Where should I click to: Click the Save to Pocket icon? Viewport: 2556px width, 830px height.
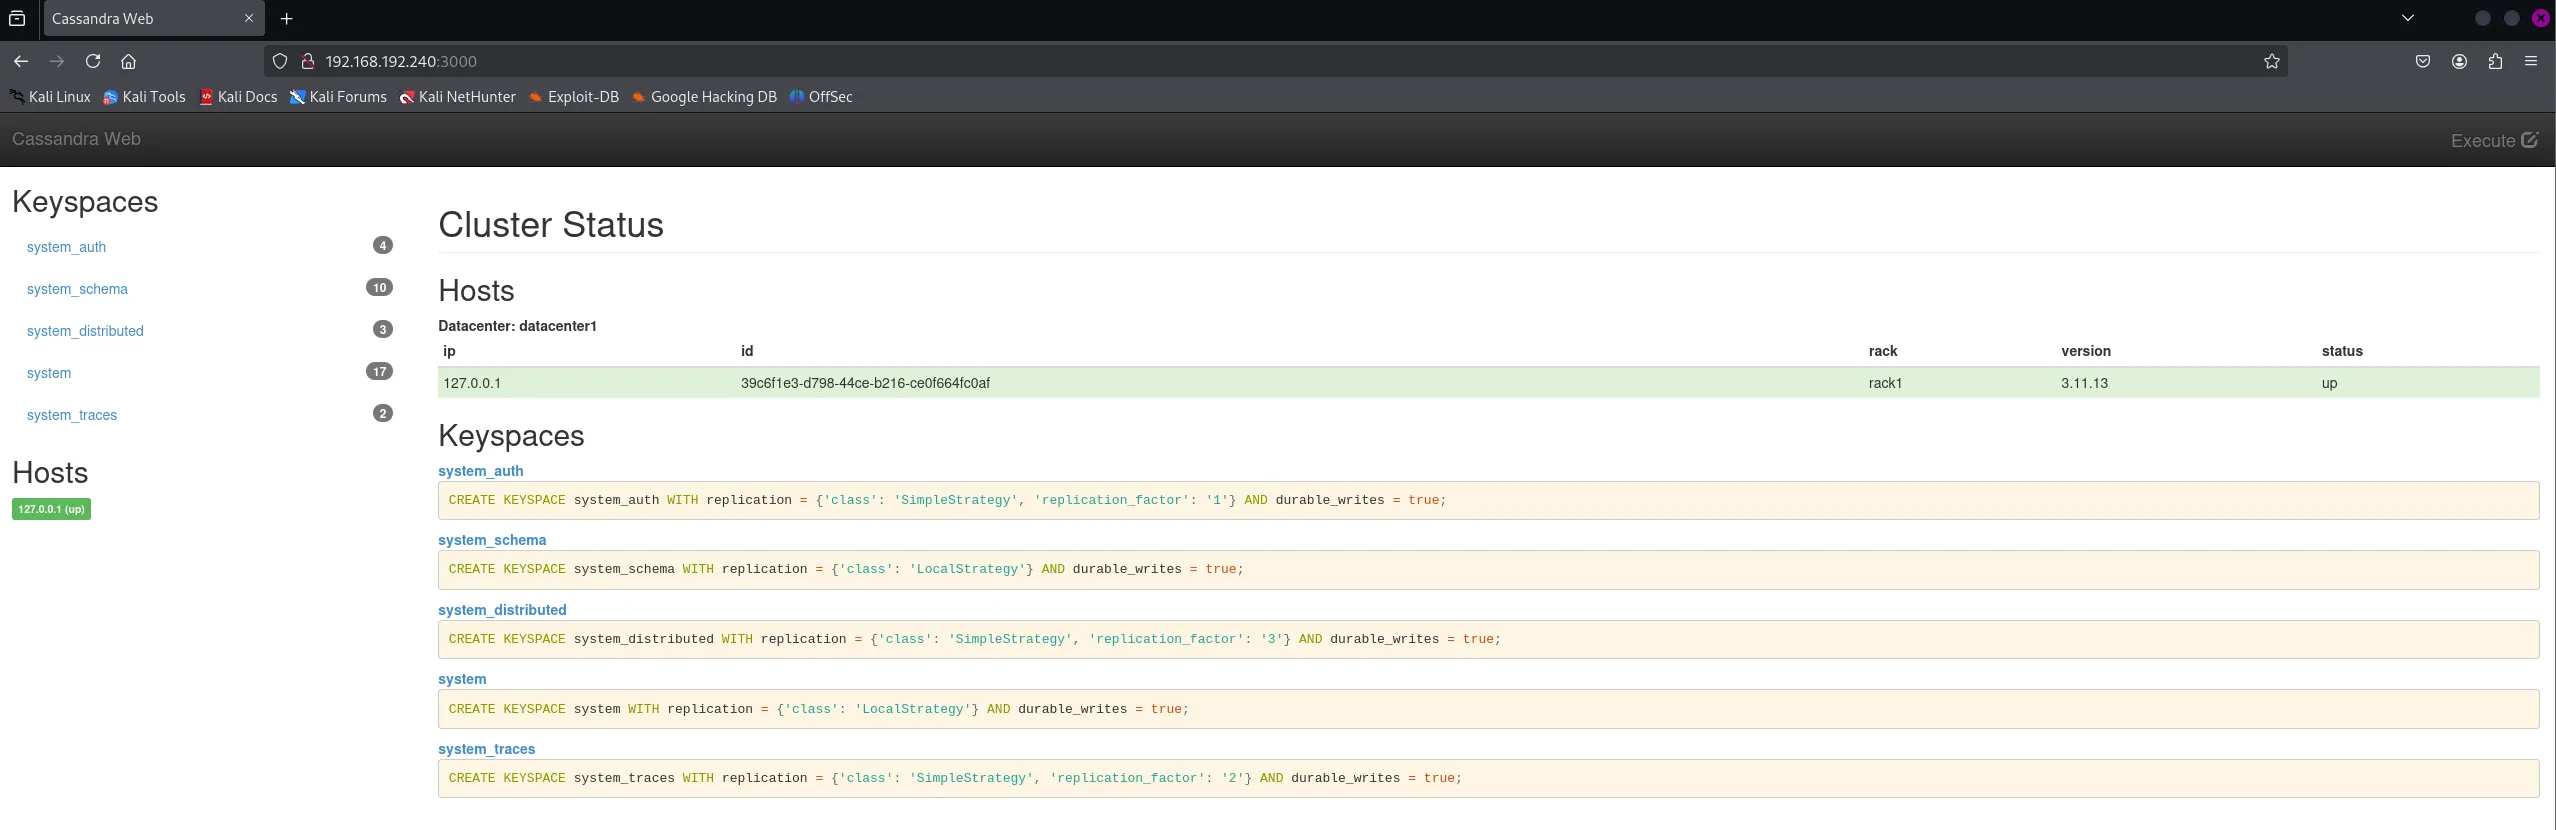click(2422, 61)
